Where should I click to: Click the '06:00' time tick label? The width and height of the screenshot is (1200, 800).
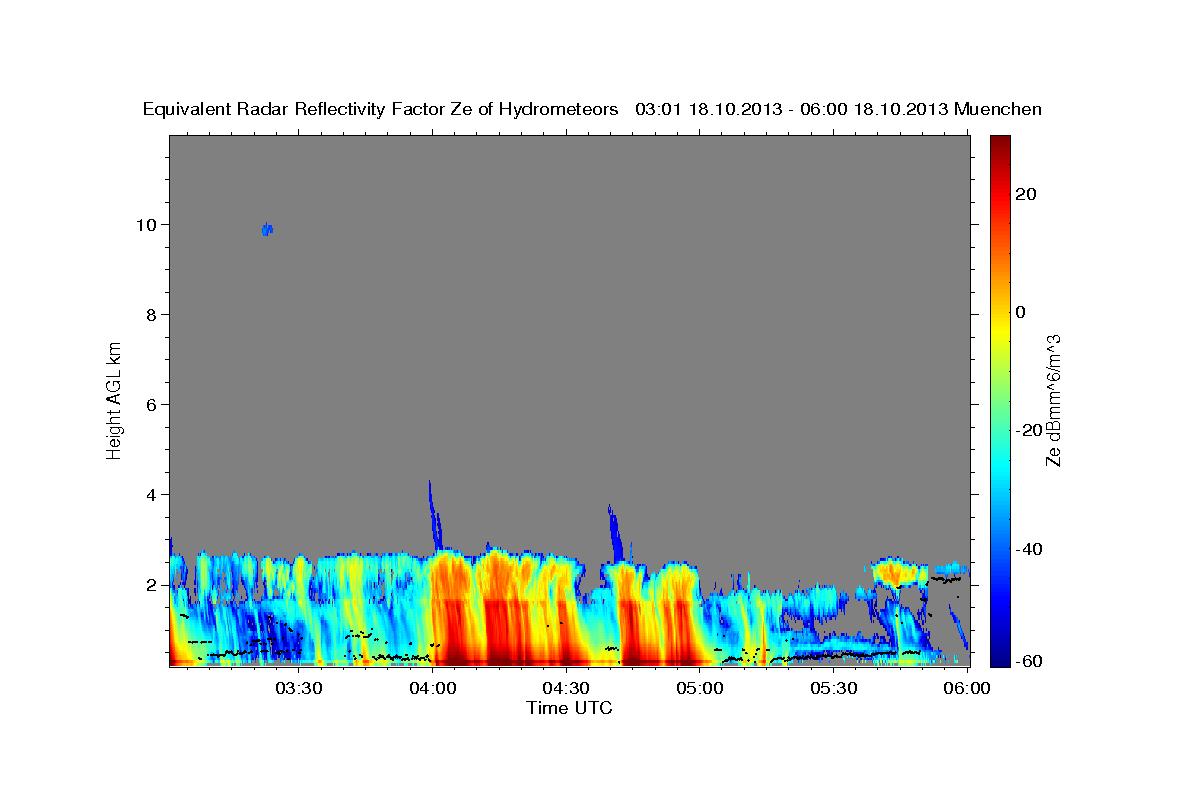(x=967, y=688)
